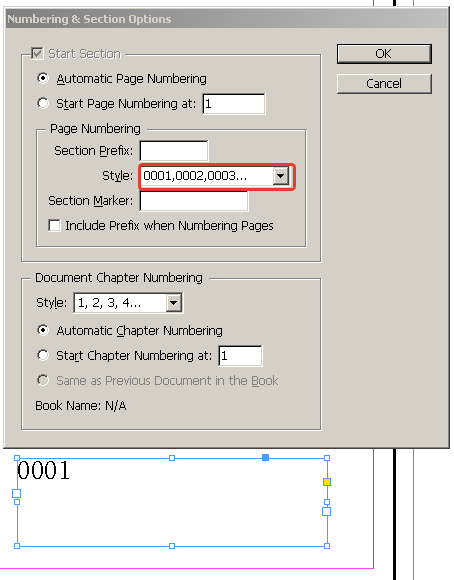
Task: Click the Start Page Numbering at field
Action: (x=234, y=104)
